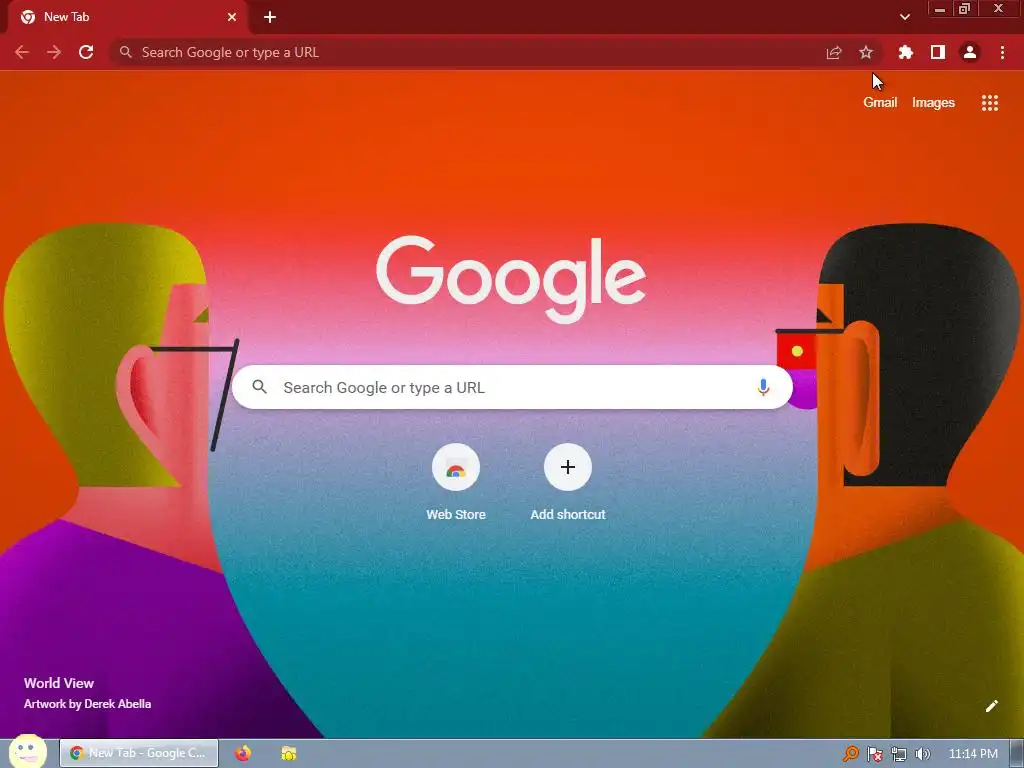
Task: Launch Firefox from the taskbar
Action: pos(243,753)
